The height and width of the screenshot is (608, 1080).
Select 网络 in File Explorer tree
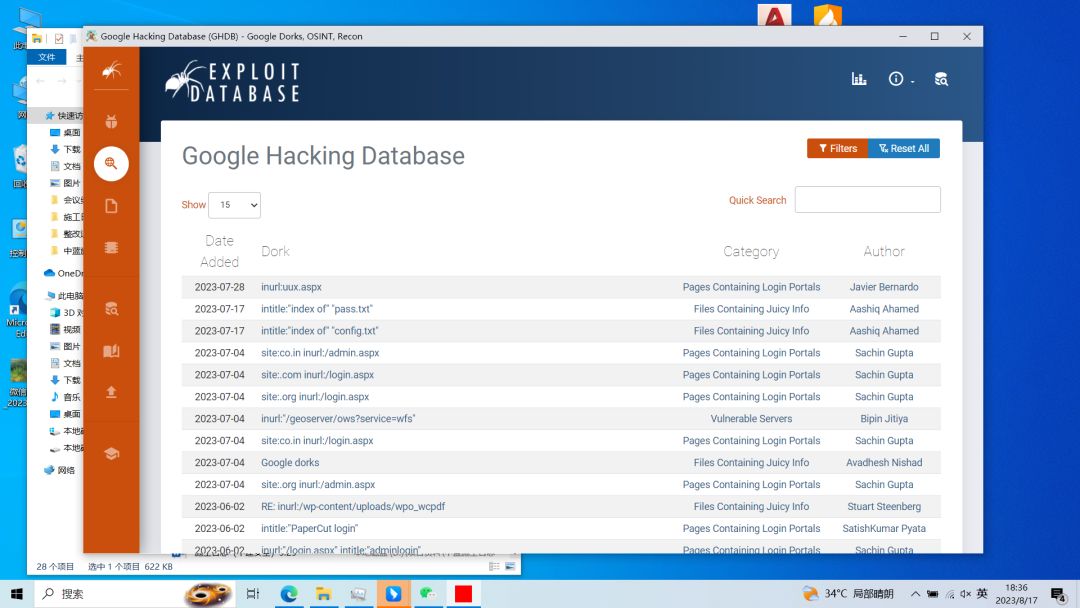tap(60, 470)
